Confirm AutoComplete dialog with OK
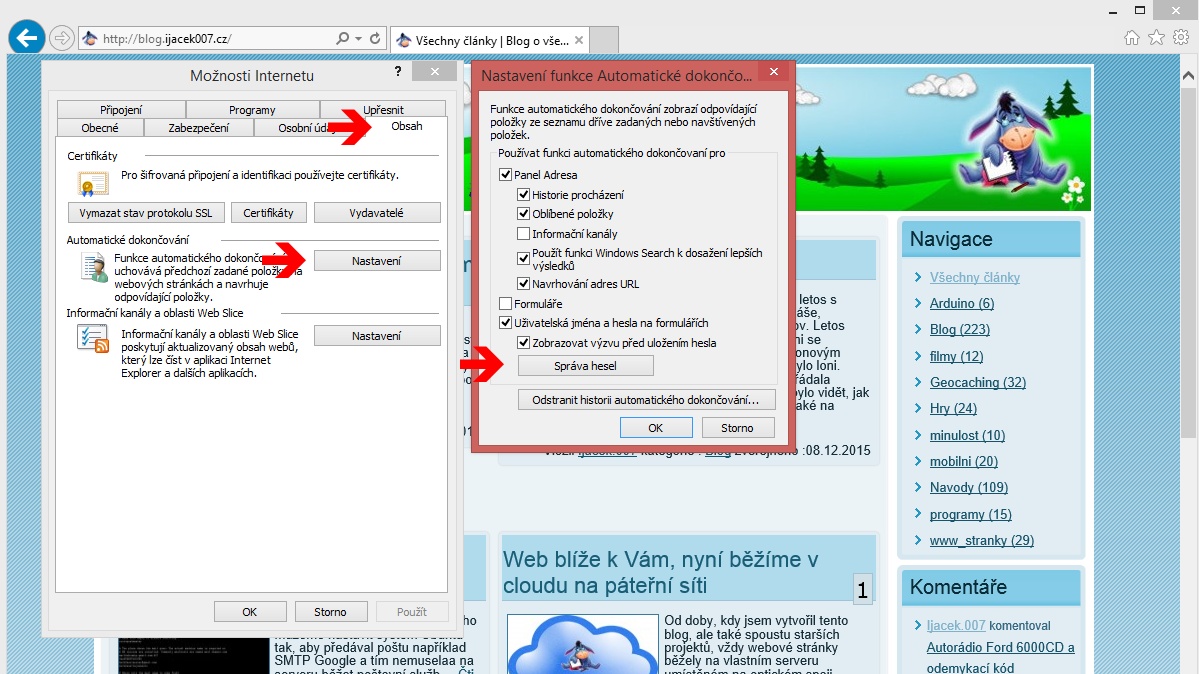This screenshot has width=1199, height=674. [x=656, y=428]
